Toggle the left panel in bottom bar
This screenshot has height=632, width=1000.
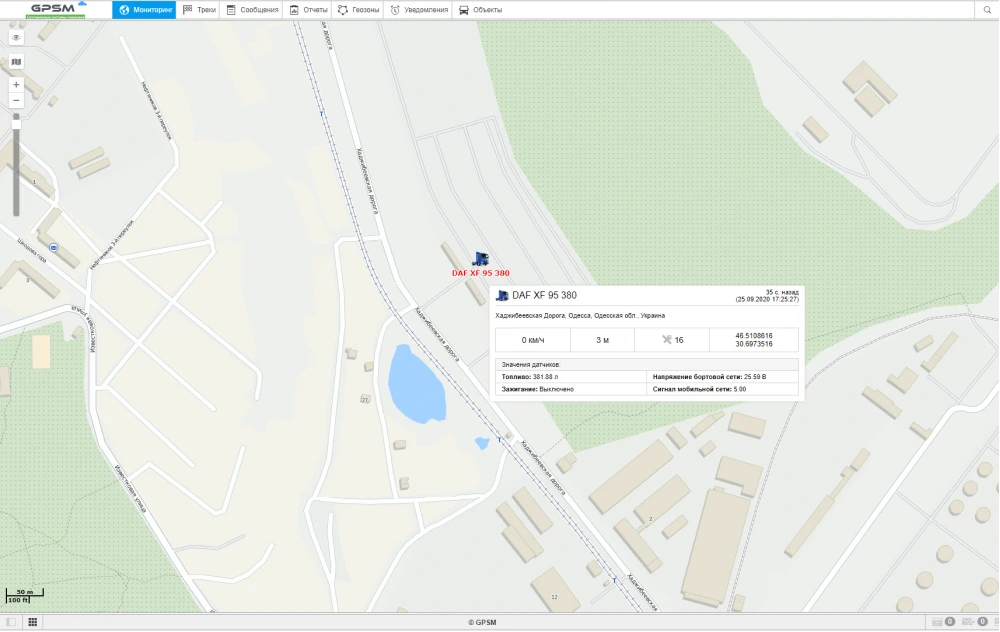(x=11, y=622)
